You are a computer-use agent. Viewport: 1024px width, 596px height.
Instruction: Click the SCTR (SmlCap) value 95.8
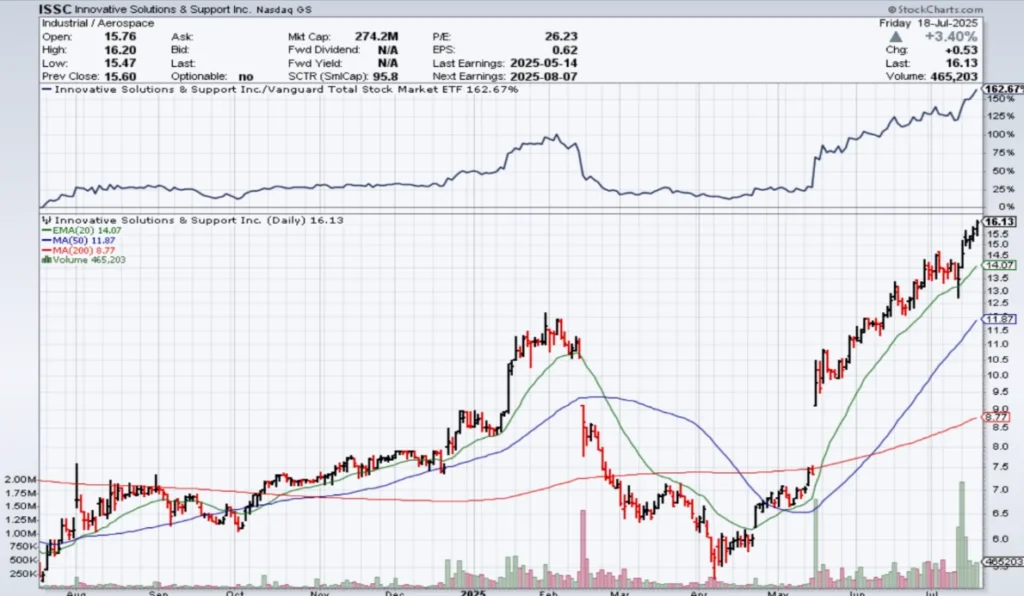pyautogui.click(x=385, y=76)
